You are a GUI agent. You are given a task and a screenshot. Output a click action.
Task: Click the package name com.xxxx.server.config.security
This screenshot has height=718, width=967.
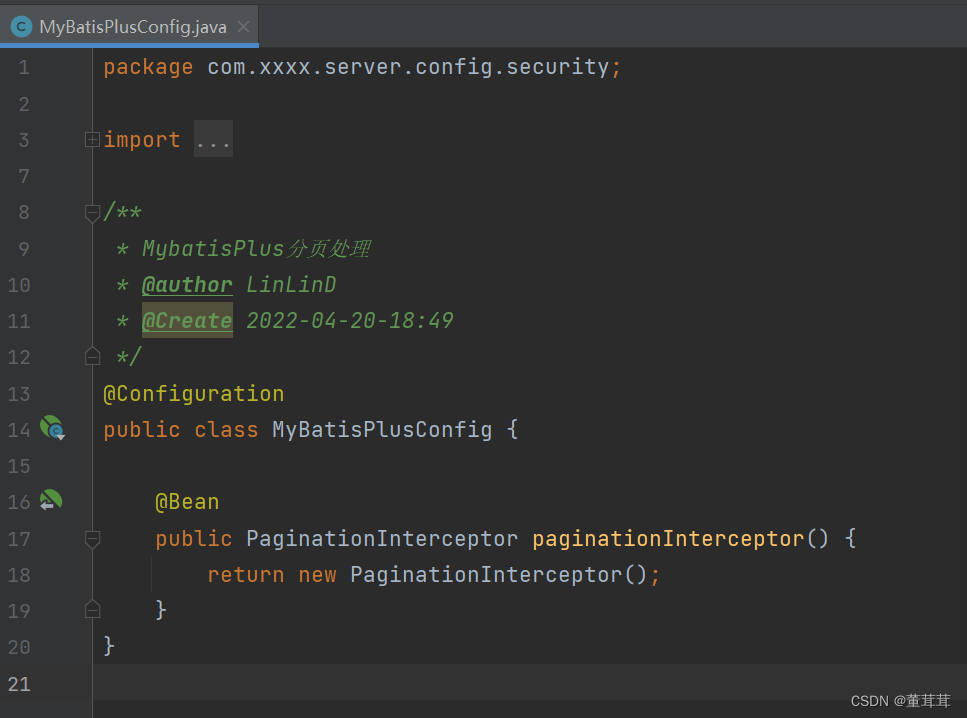[408, 67]
